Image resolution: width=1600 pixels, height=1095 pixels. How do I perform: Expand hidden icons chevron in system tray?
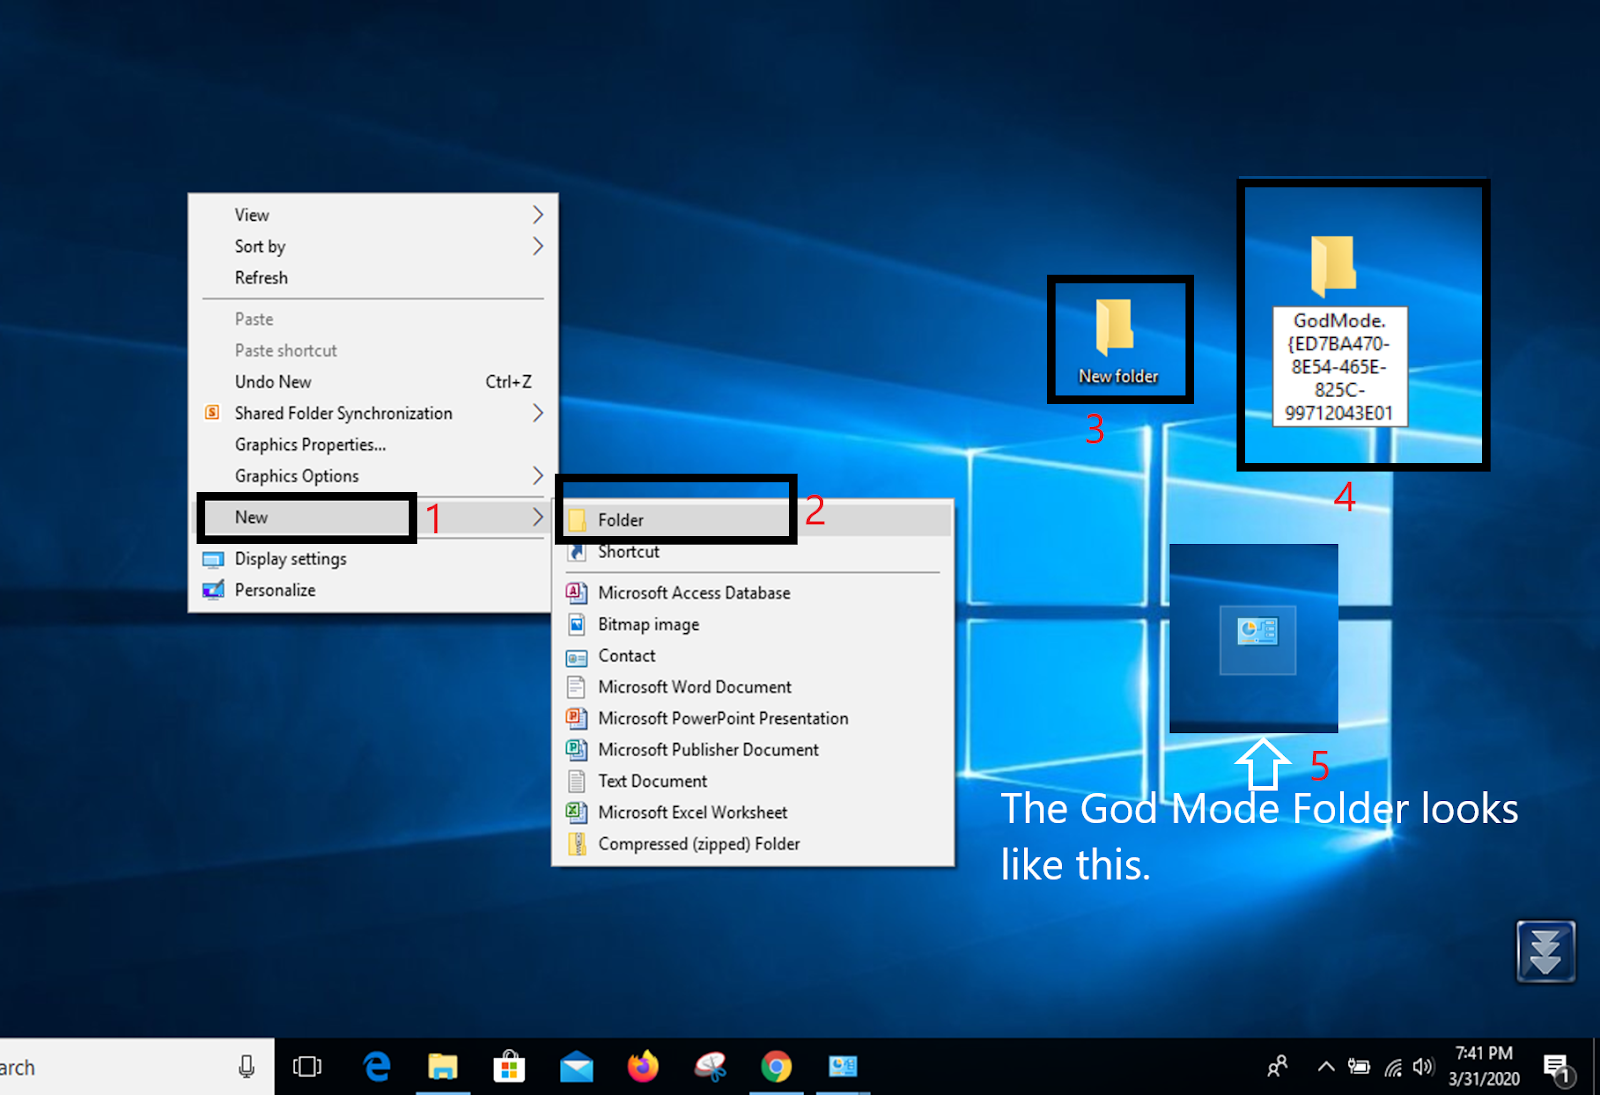1326,1067
